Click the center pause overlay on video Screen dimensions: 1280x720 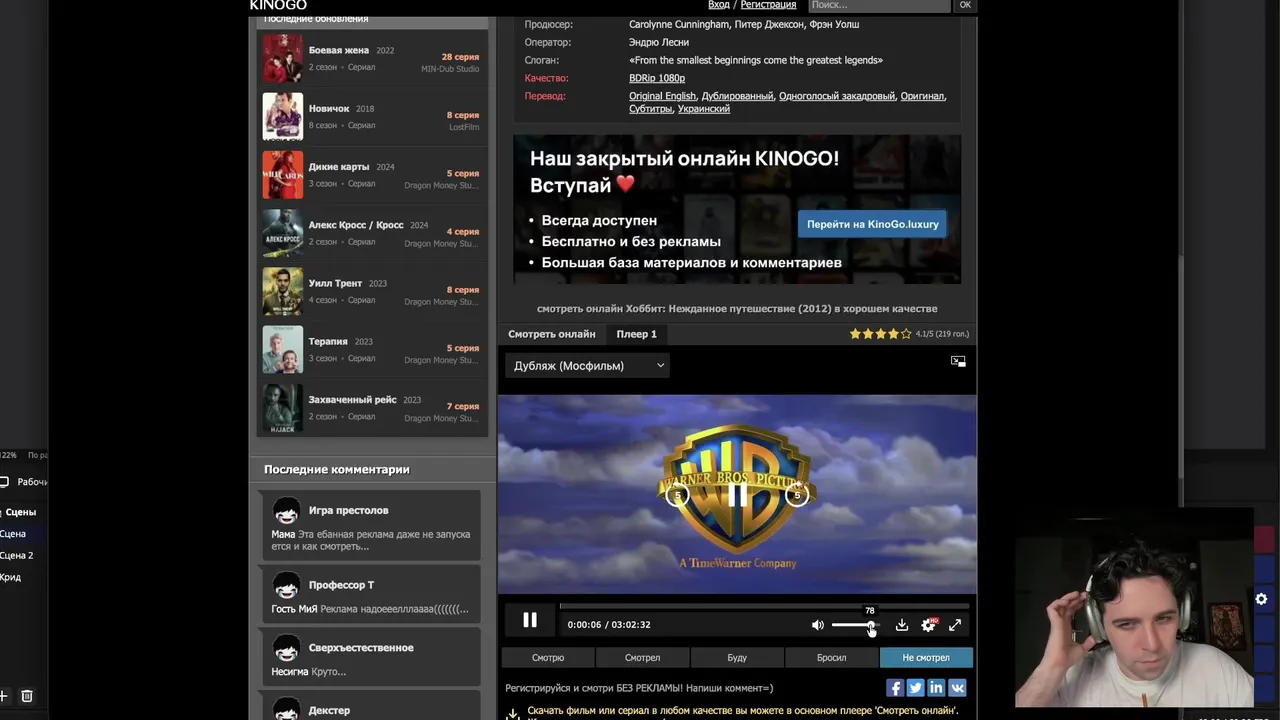tap(737, 495)
